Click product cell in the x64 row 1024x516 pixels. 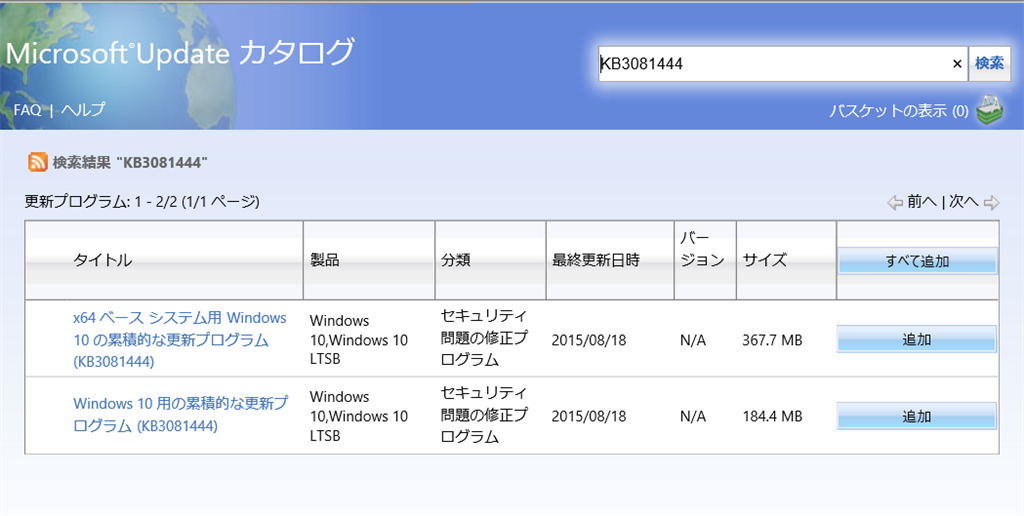tap(359, 340)
